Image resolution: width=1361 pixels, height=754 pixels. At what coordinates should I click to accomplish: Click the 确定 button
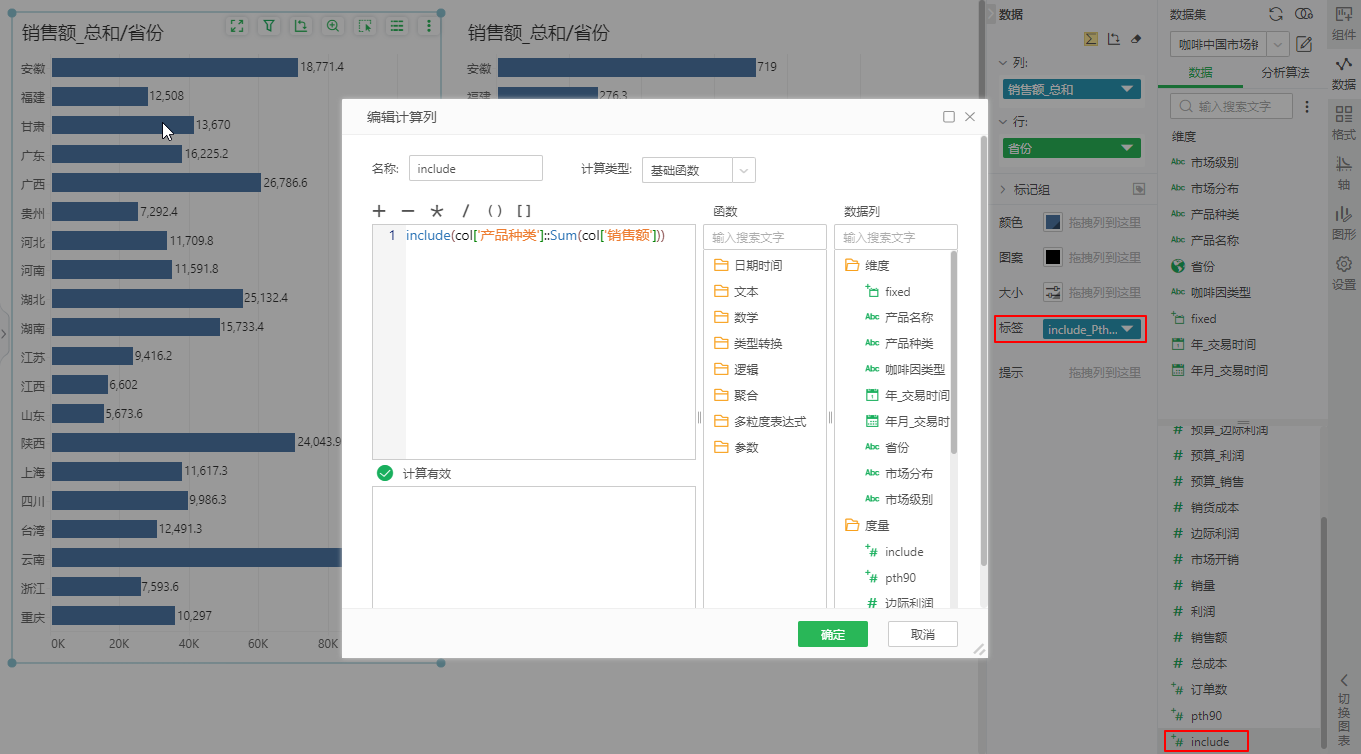click(x=832, y=634)
